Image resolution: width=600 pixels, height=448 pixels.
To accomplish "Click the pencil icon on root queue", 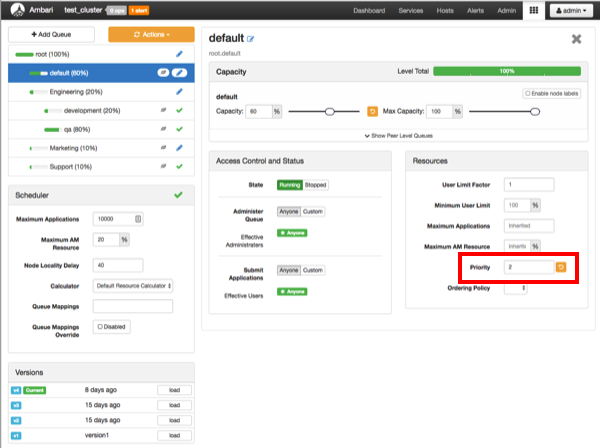I will click(x=179, y=54).
